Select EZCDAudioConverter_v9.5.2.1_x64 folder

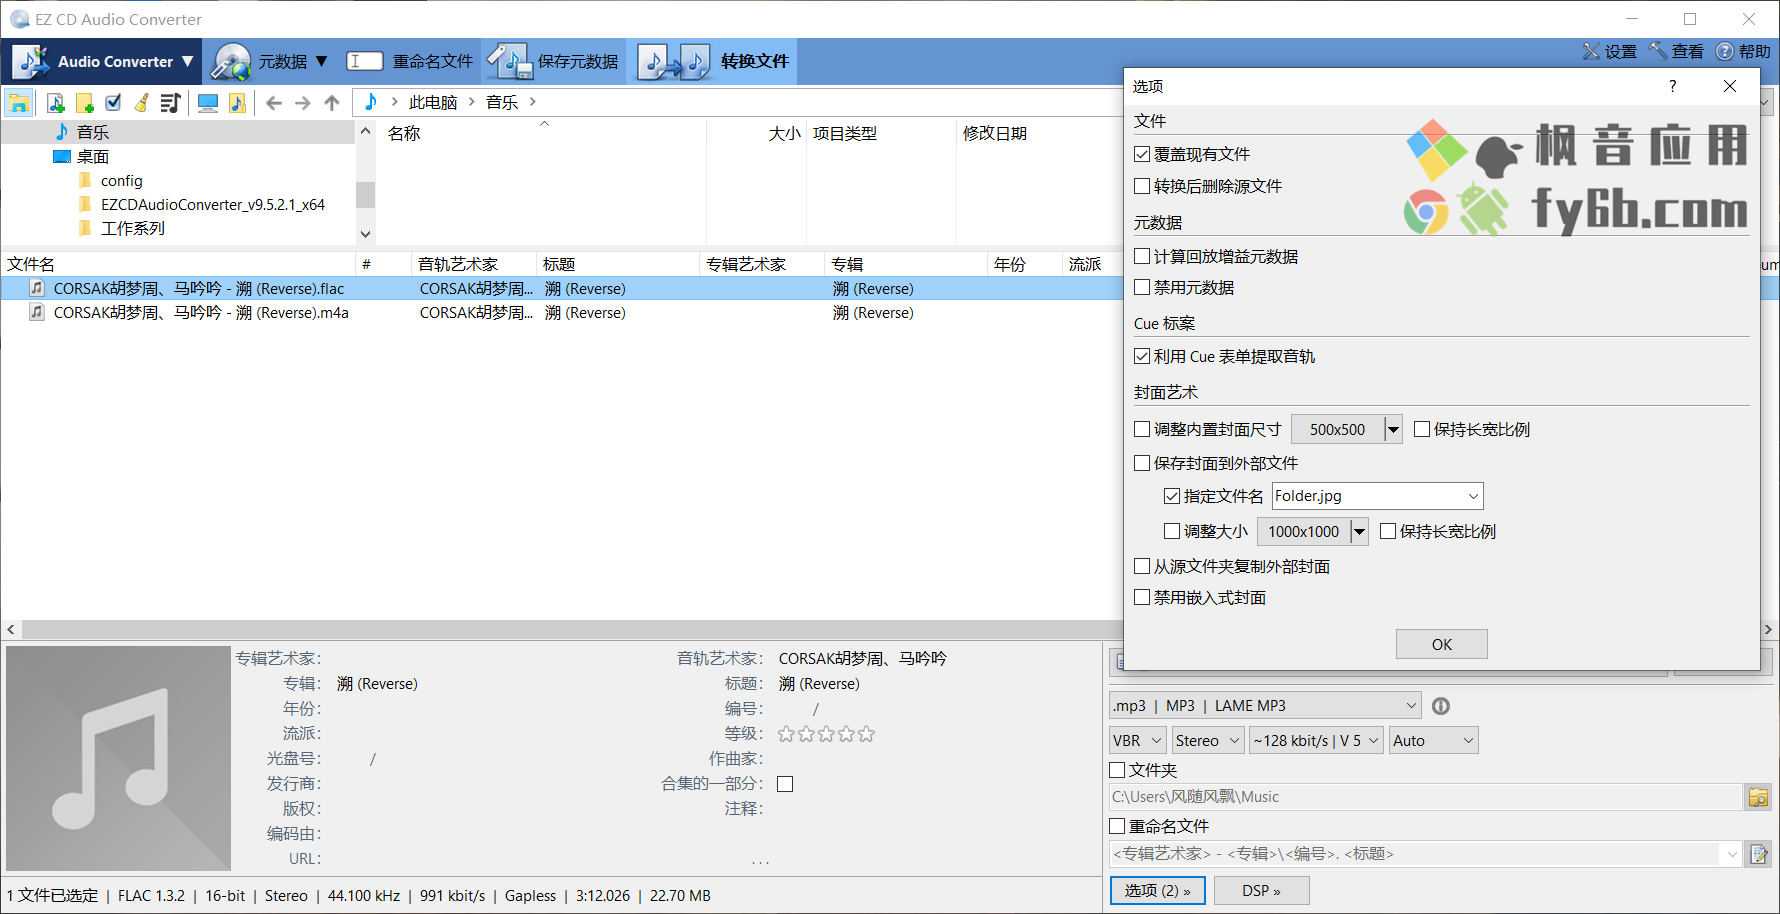[x=212, y=205]
